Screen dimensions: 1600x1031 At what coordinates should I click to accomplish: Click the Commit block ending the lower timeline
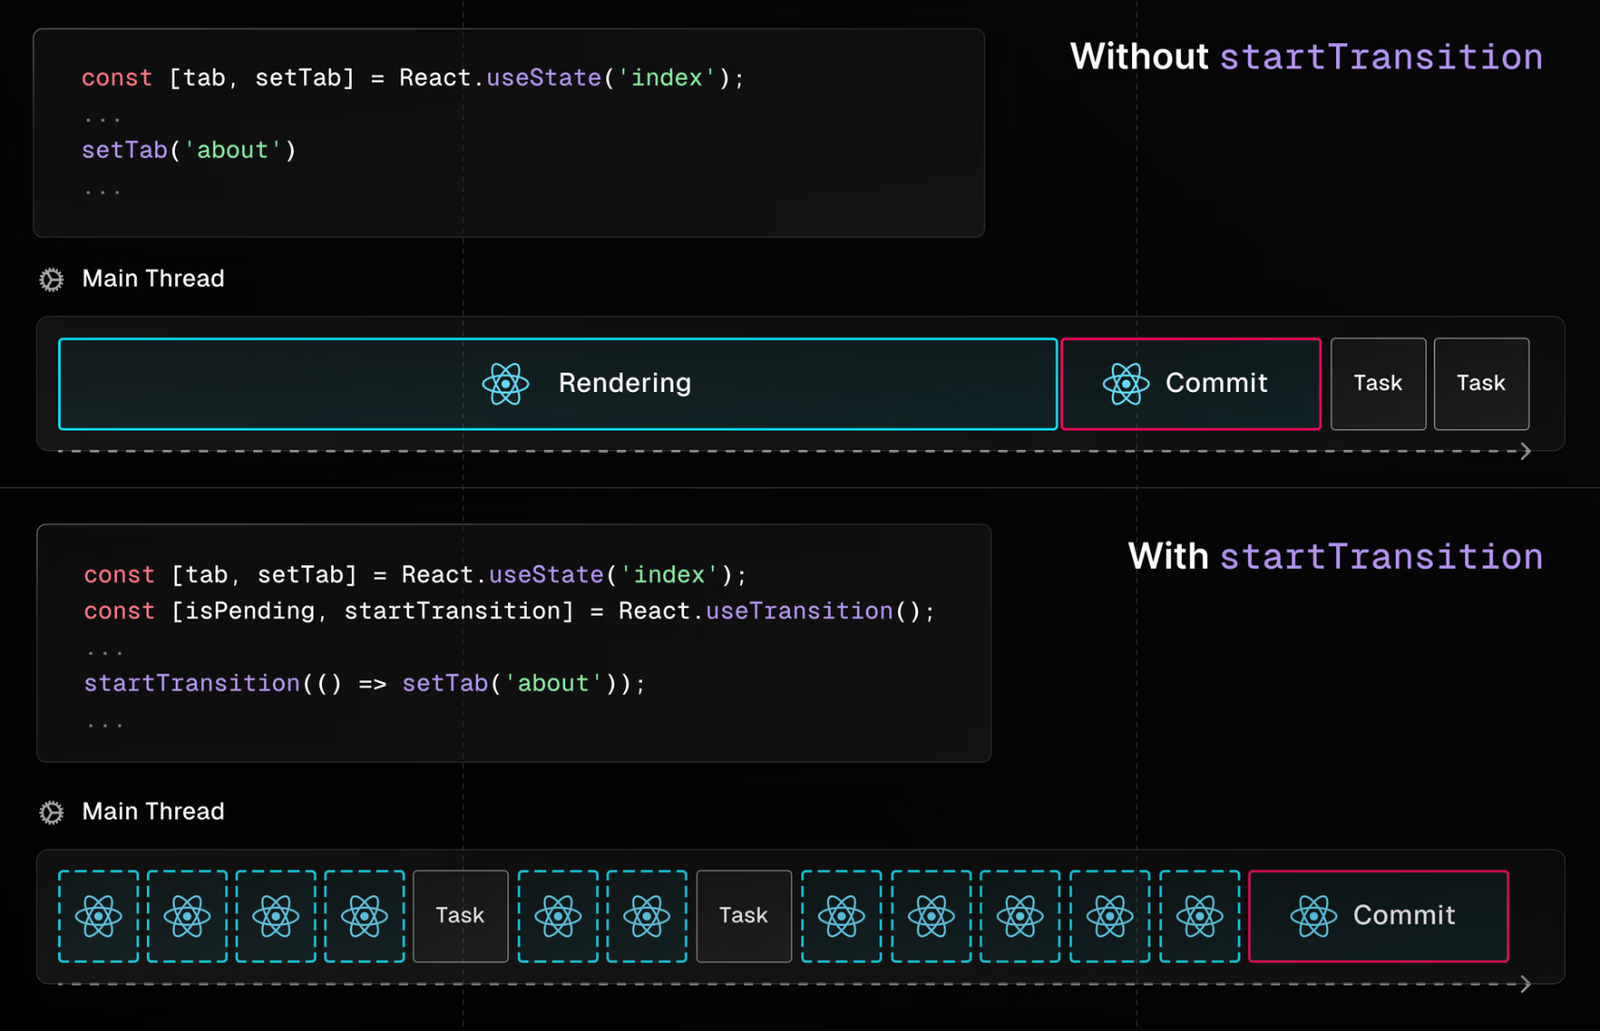1379,916
